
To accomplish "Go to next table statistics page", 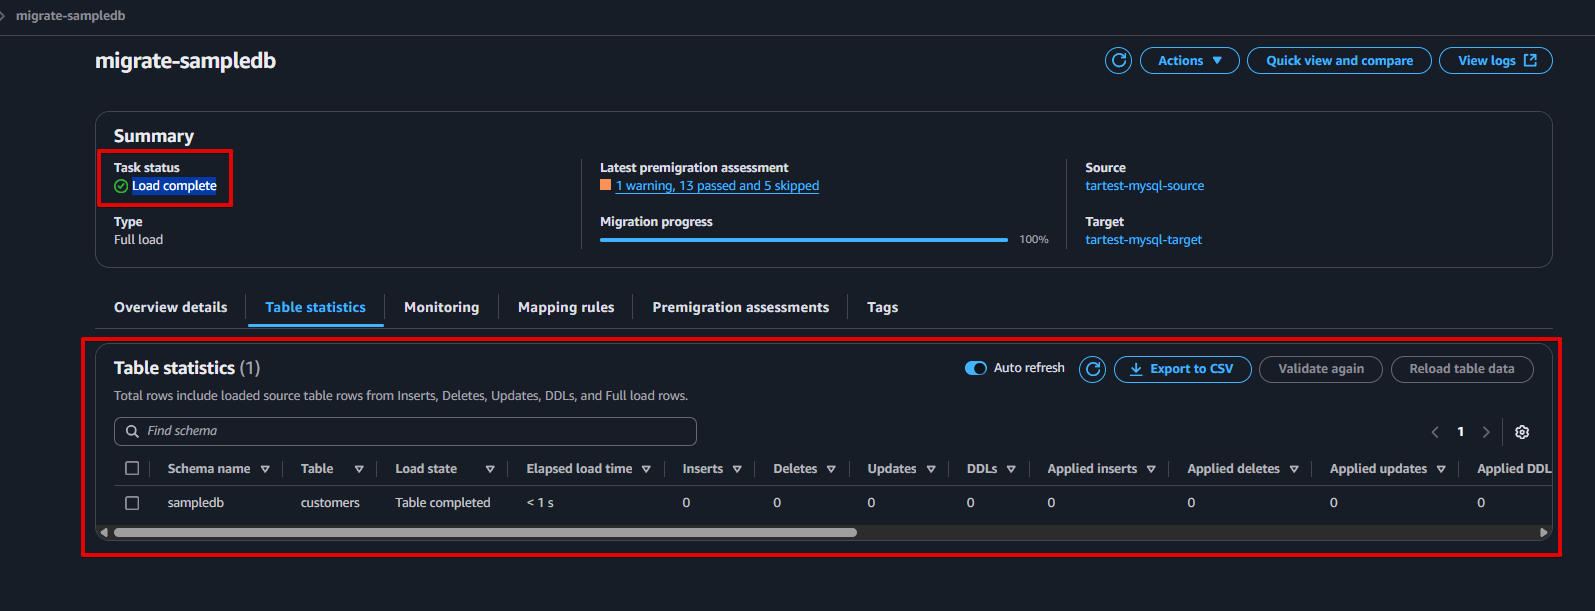I will (x=1486, y=432).
